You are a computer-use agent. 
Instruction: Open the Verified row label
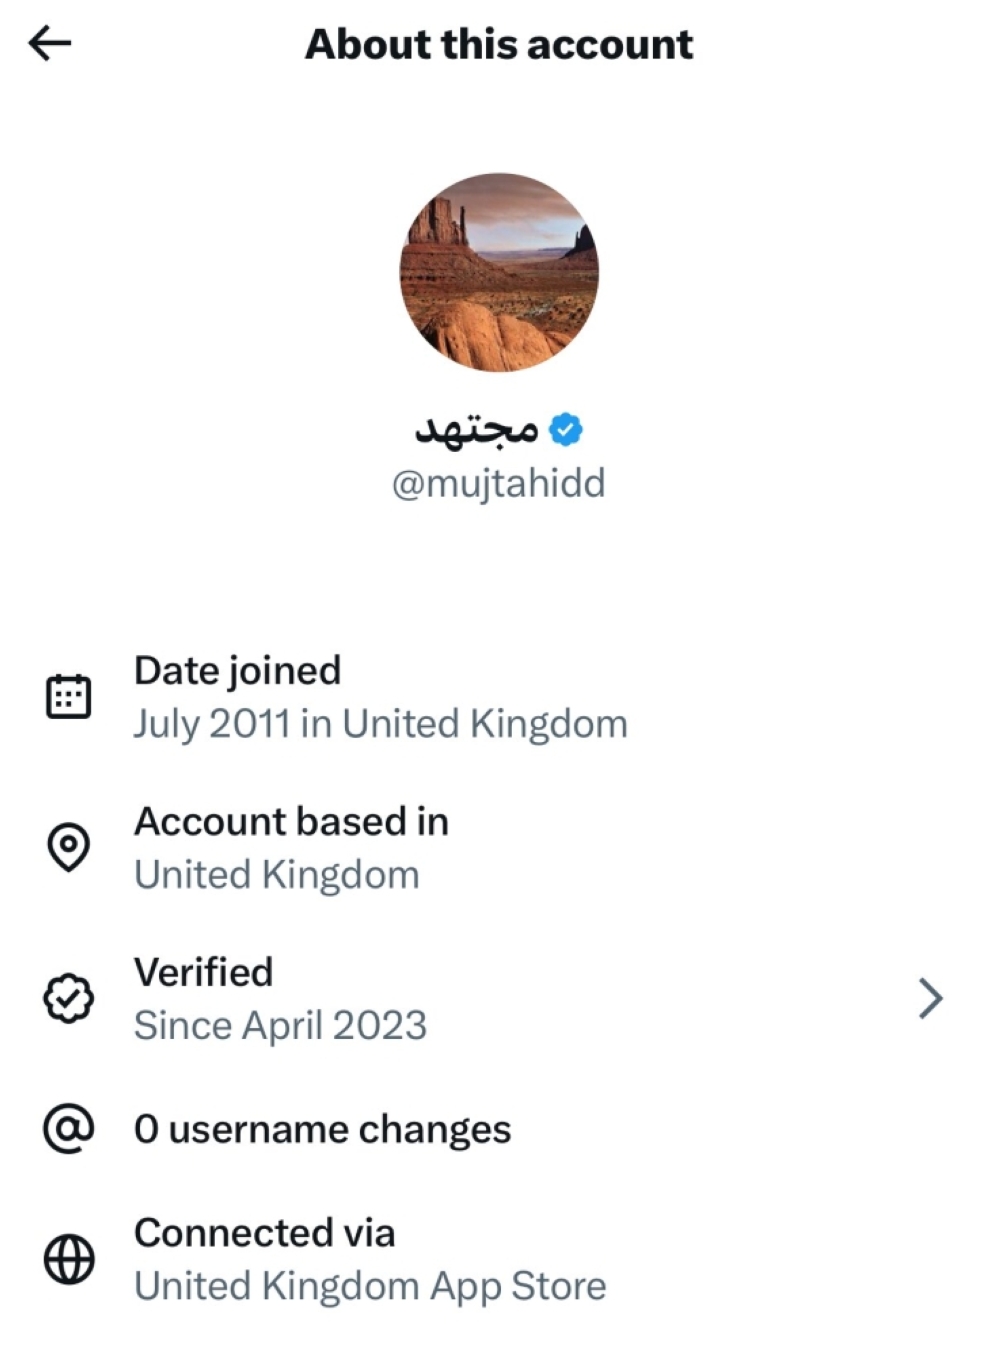pos(203,972)
